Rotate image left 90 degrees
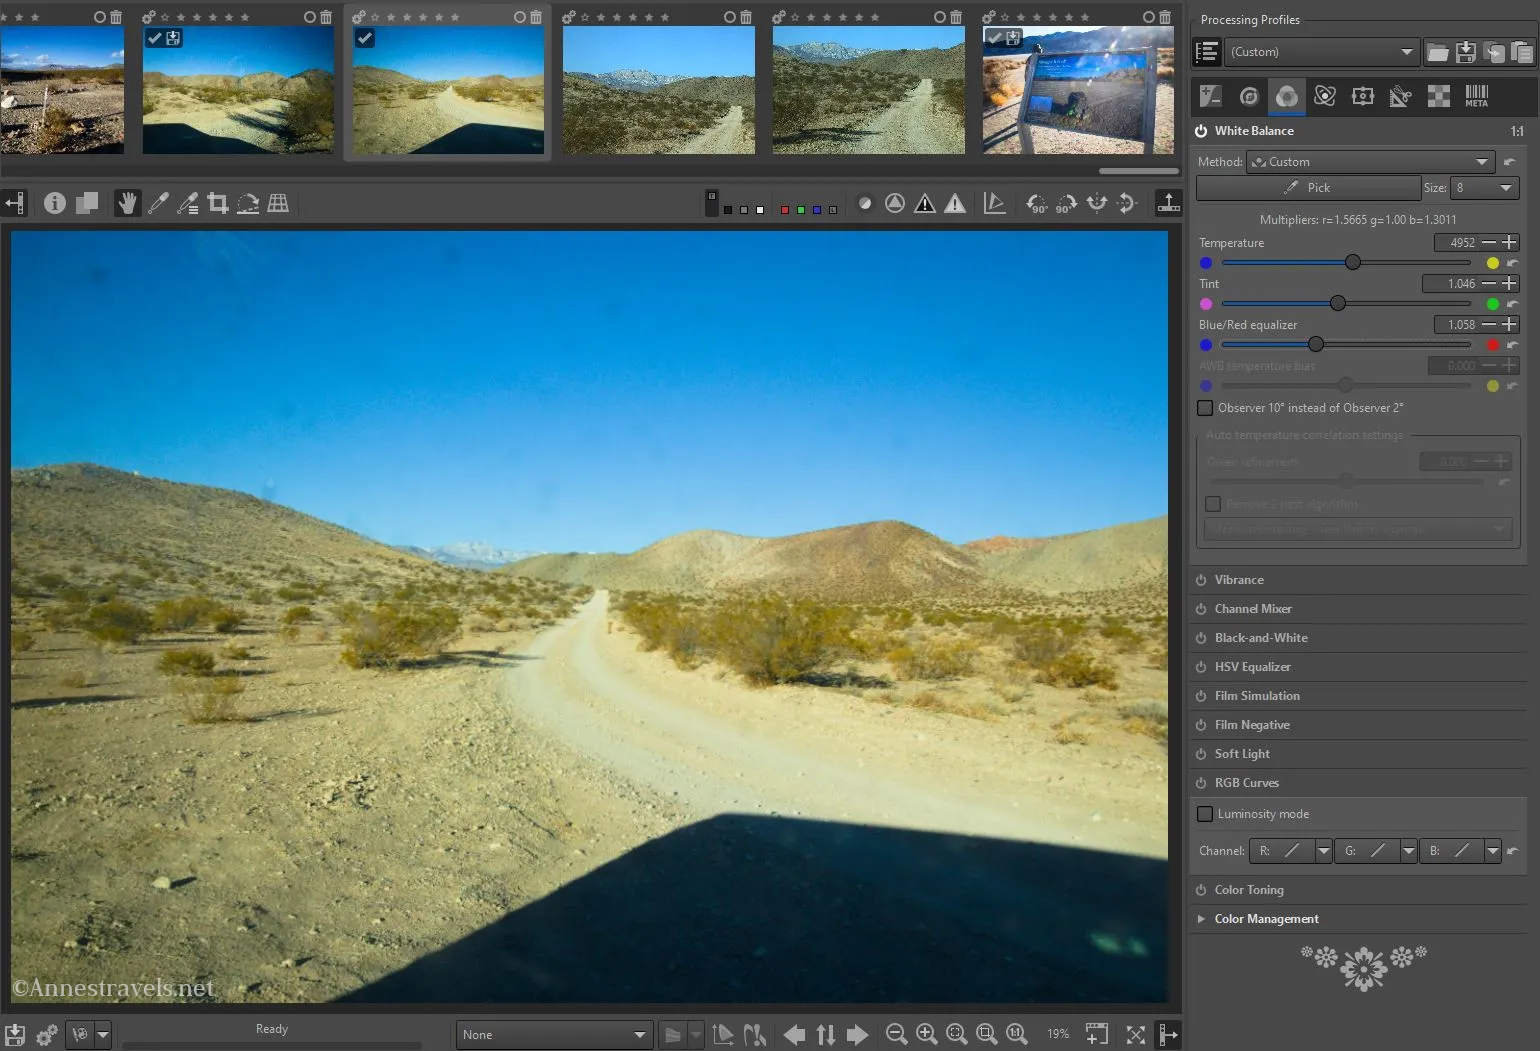1540x1051 pixels. click(1037, 204)
